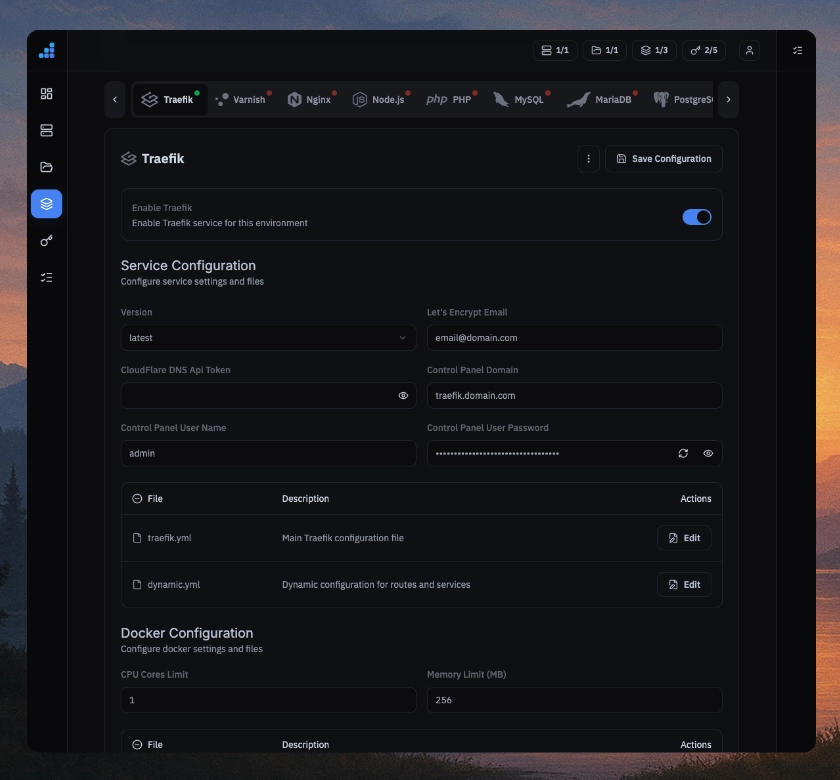Click the servers icon in left sidebar
This screenshot has width=840, height=780.
[46, 131]
